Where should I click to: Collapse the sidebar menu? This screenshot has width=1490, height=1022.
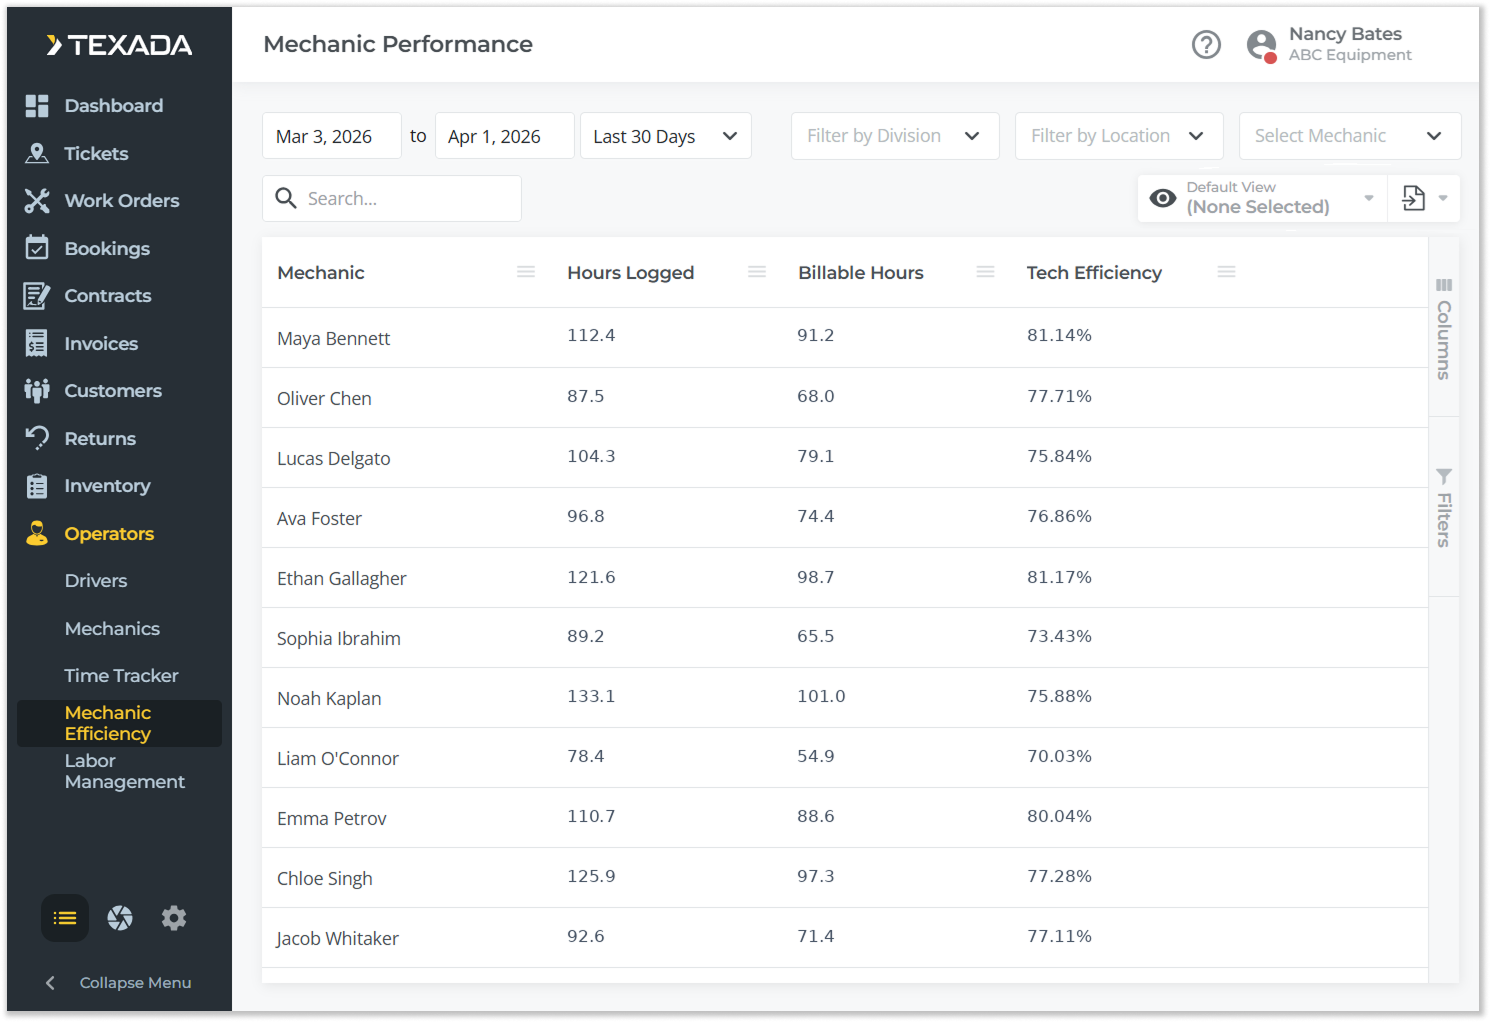119,983
